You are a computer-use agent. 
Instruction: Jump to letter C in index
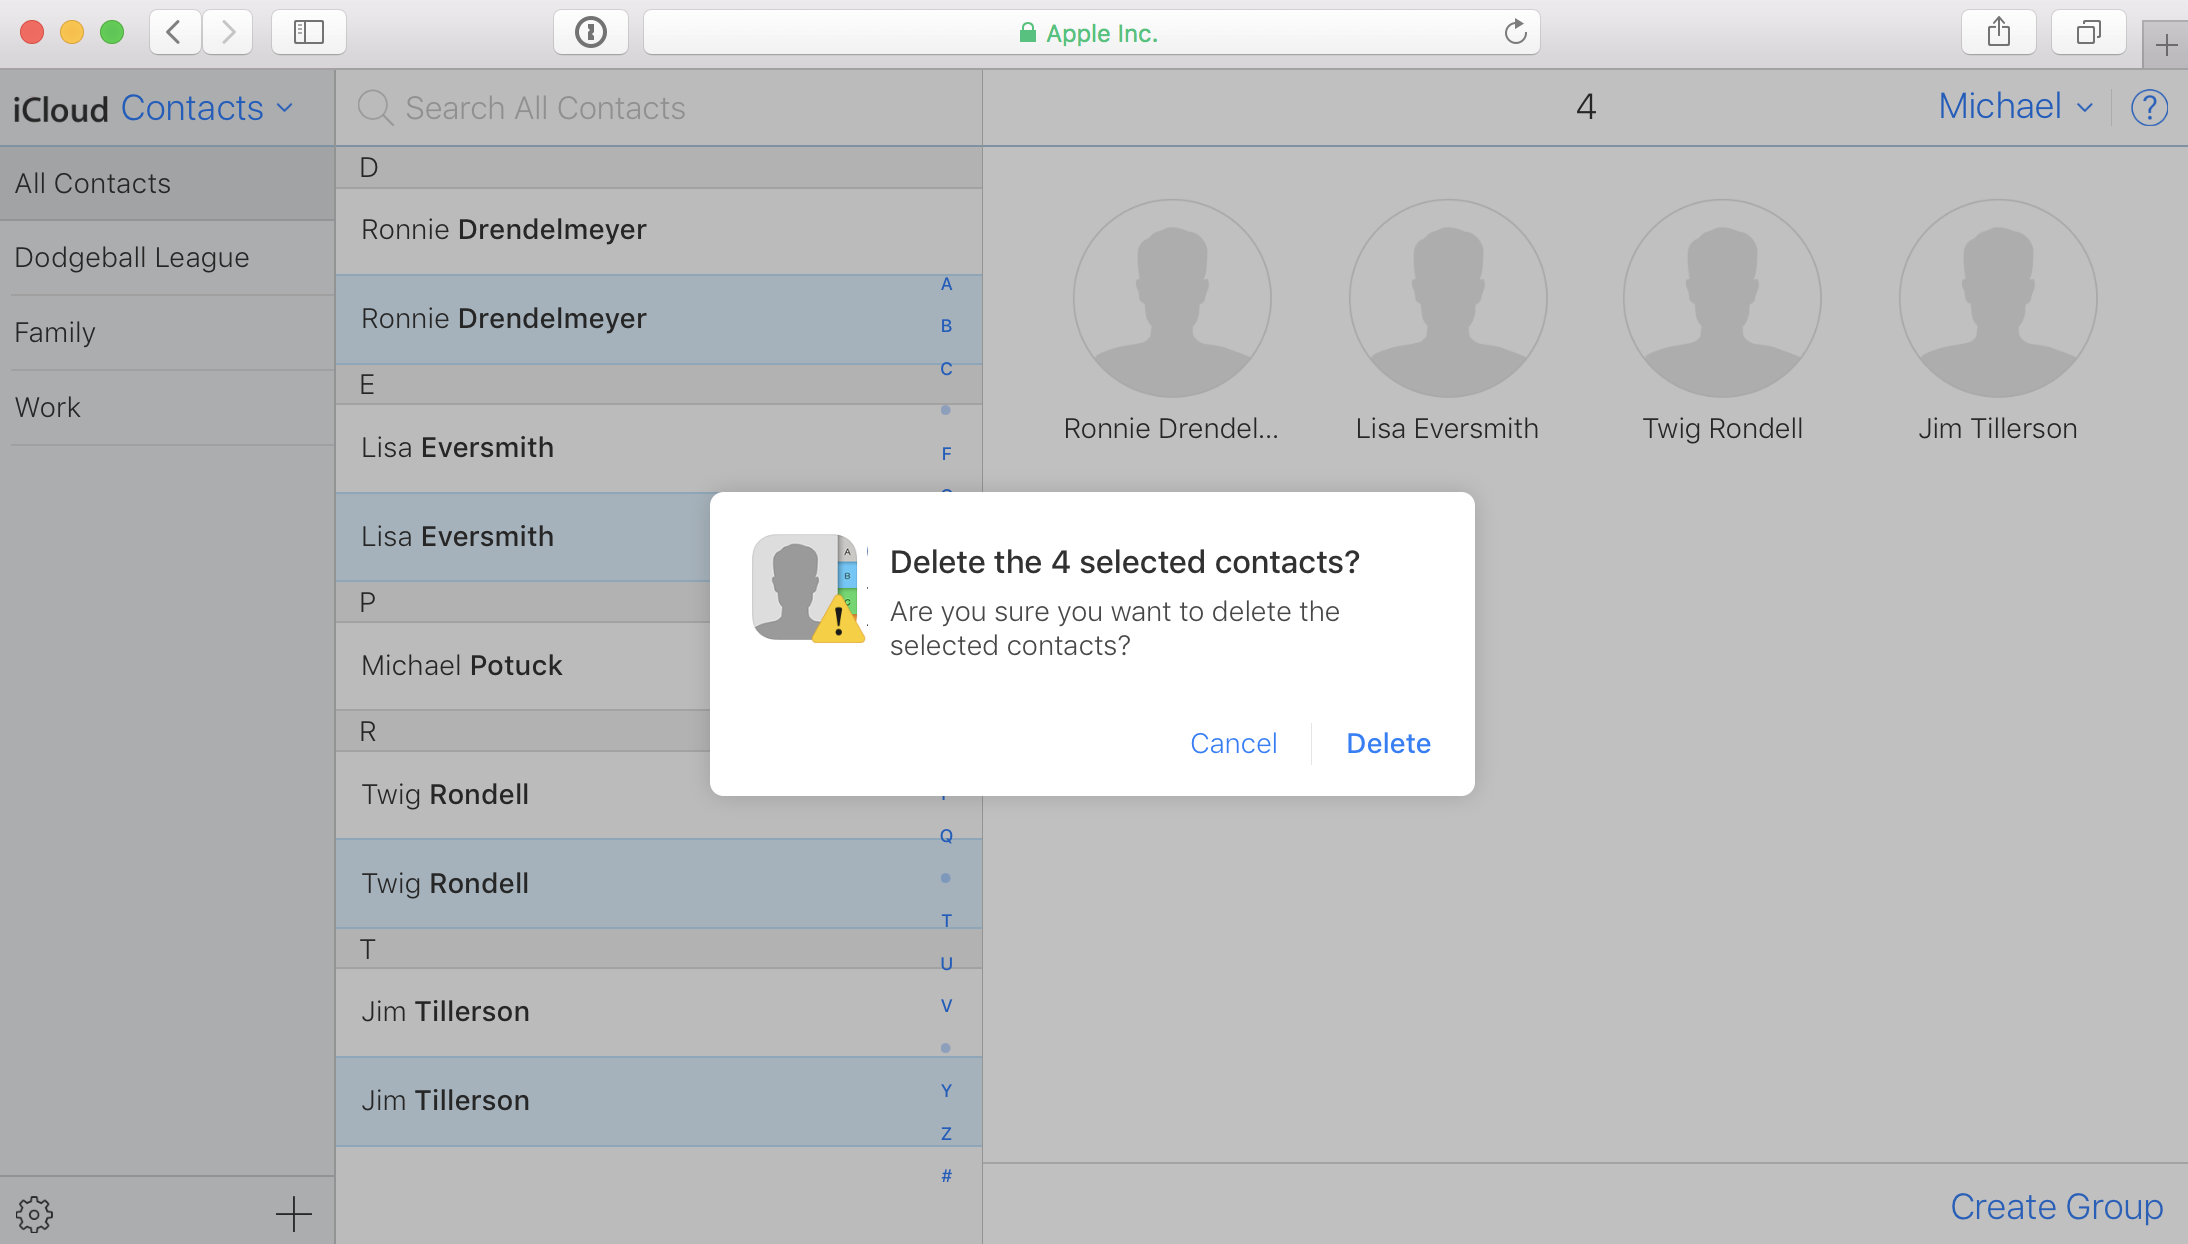(x=946, y=369)
